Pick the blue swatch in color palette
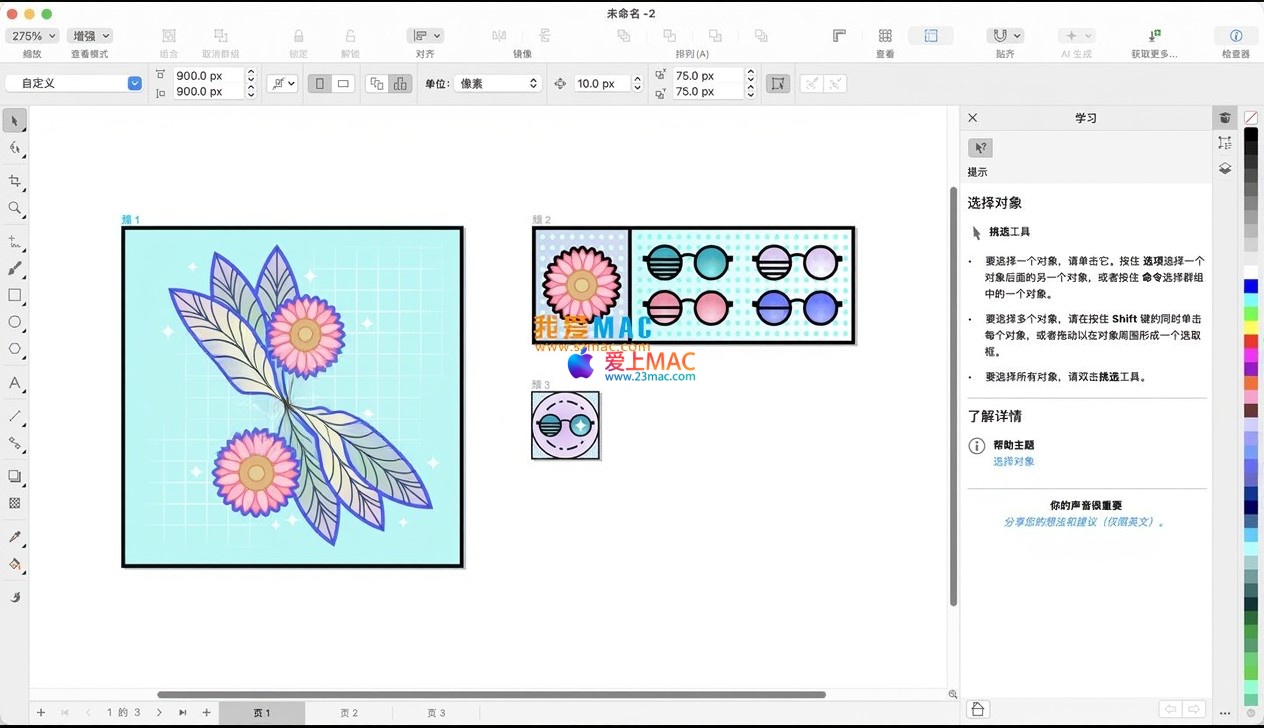 click(x=1250, y=287)
